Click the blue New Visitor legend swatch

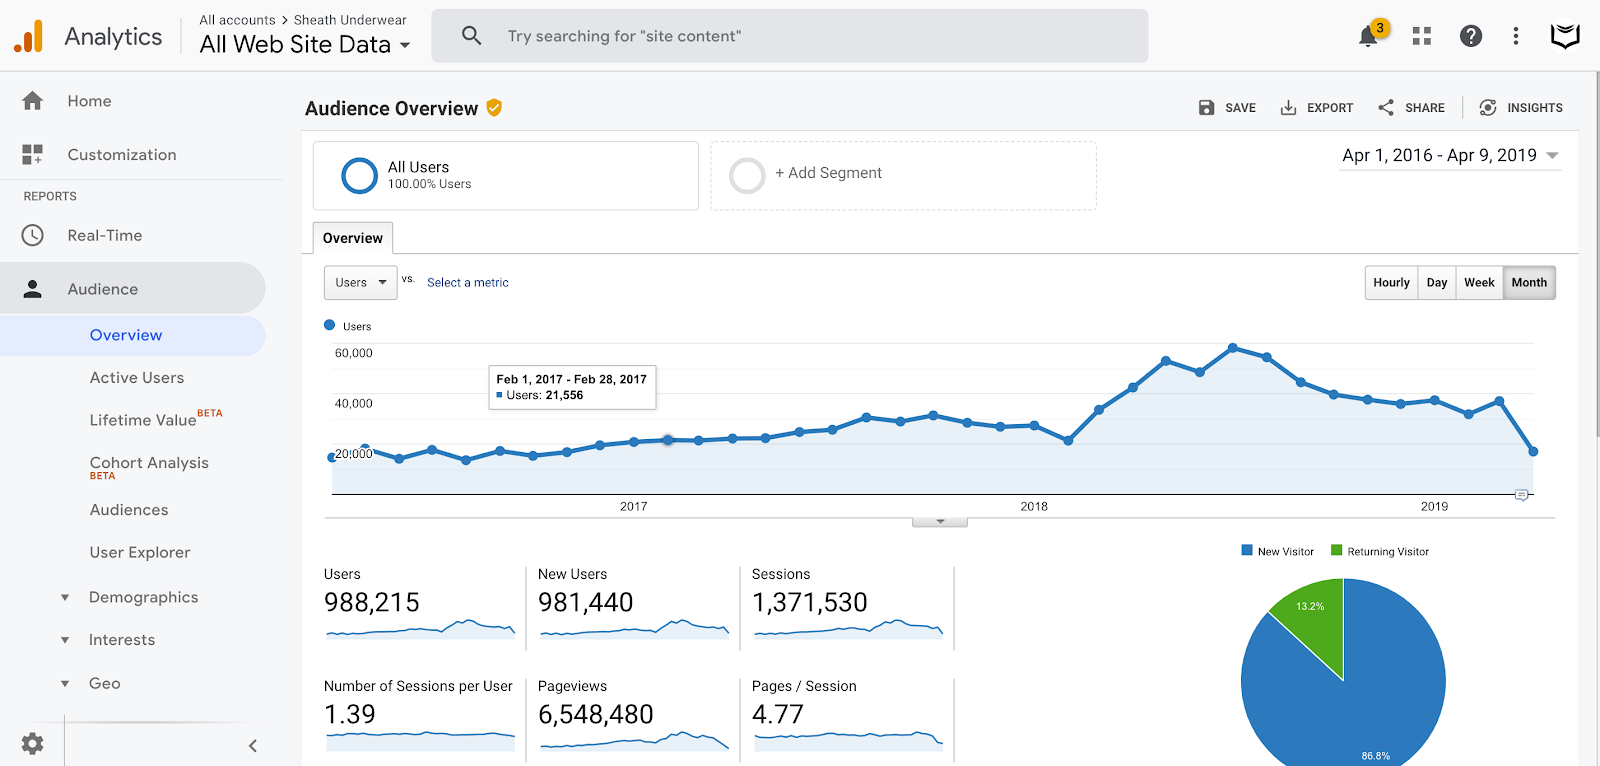click(1247, 550)
